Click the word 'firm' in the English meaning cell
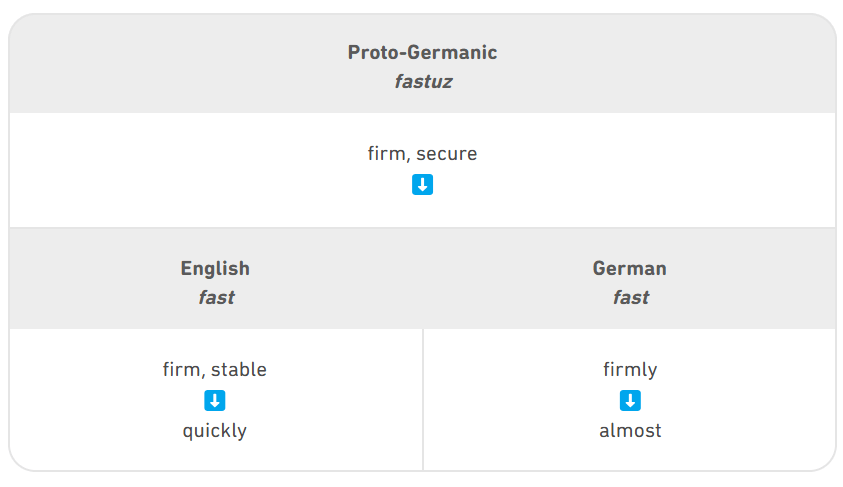The height and width of the screenshot is (487, 843). [x=182, y=370]
